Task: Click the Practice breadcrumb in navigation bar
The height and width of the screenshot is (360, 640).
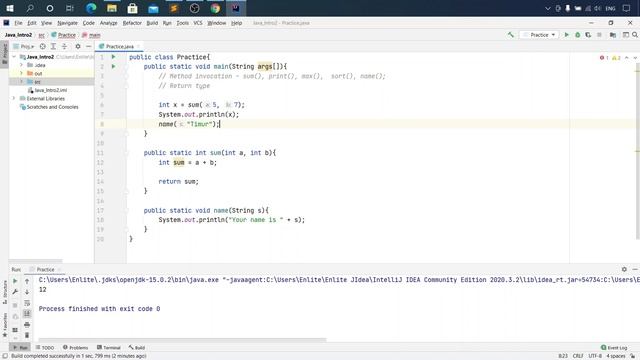Action: [x=64, y=35]
